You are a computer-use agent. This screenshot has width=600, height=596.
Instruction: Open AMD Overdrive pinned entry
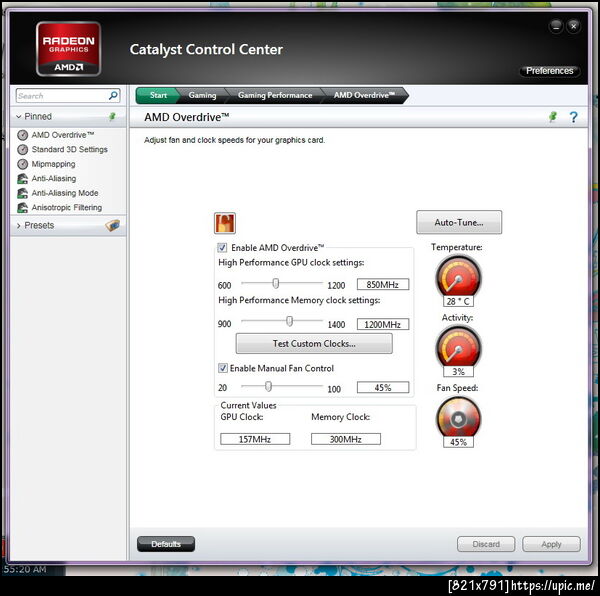62,135
